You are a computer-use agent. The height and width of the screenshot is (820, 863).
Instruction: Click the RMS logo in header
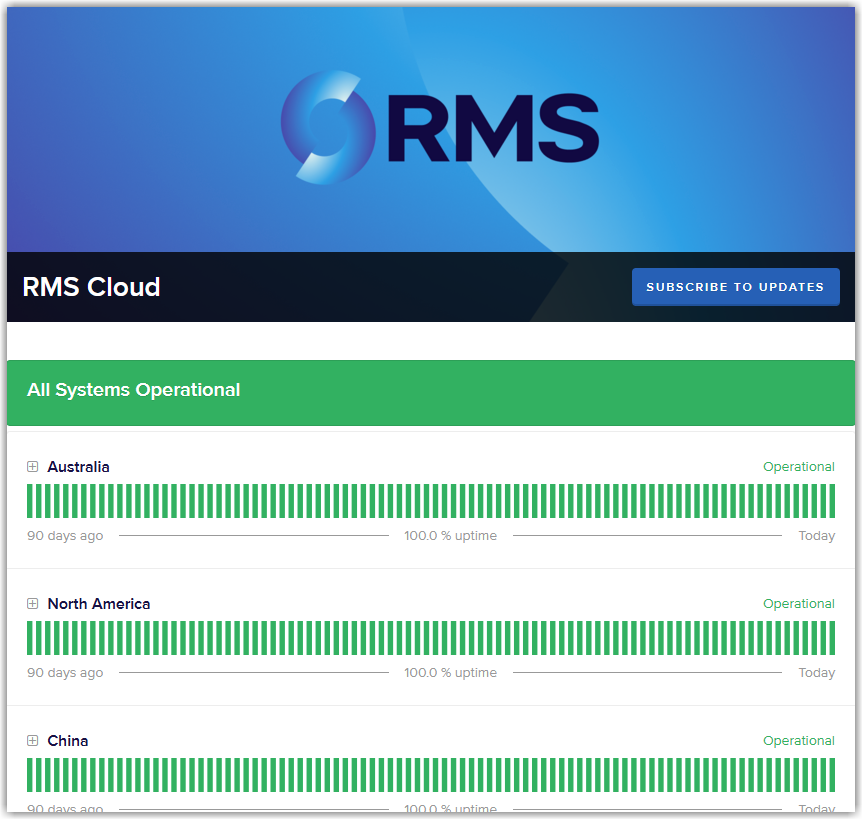pyautogui.click(x=439, y=127)
